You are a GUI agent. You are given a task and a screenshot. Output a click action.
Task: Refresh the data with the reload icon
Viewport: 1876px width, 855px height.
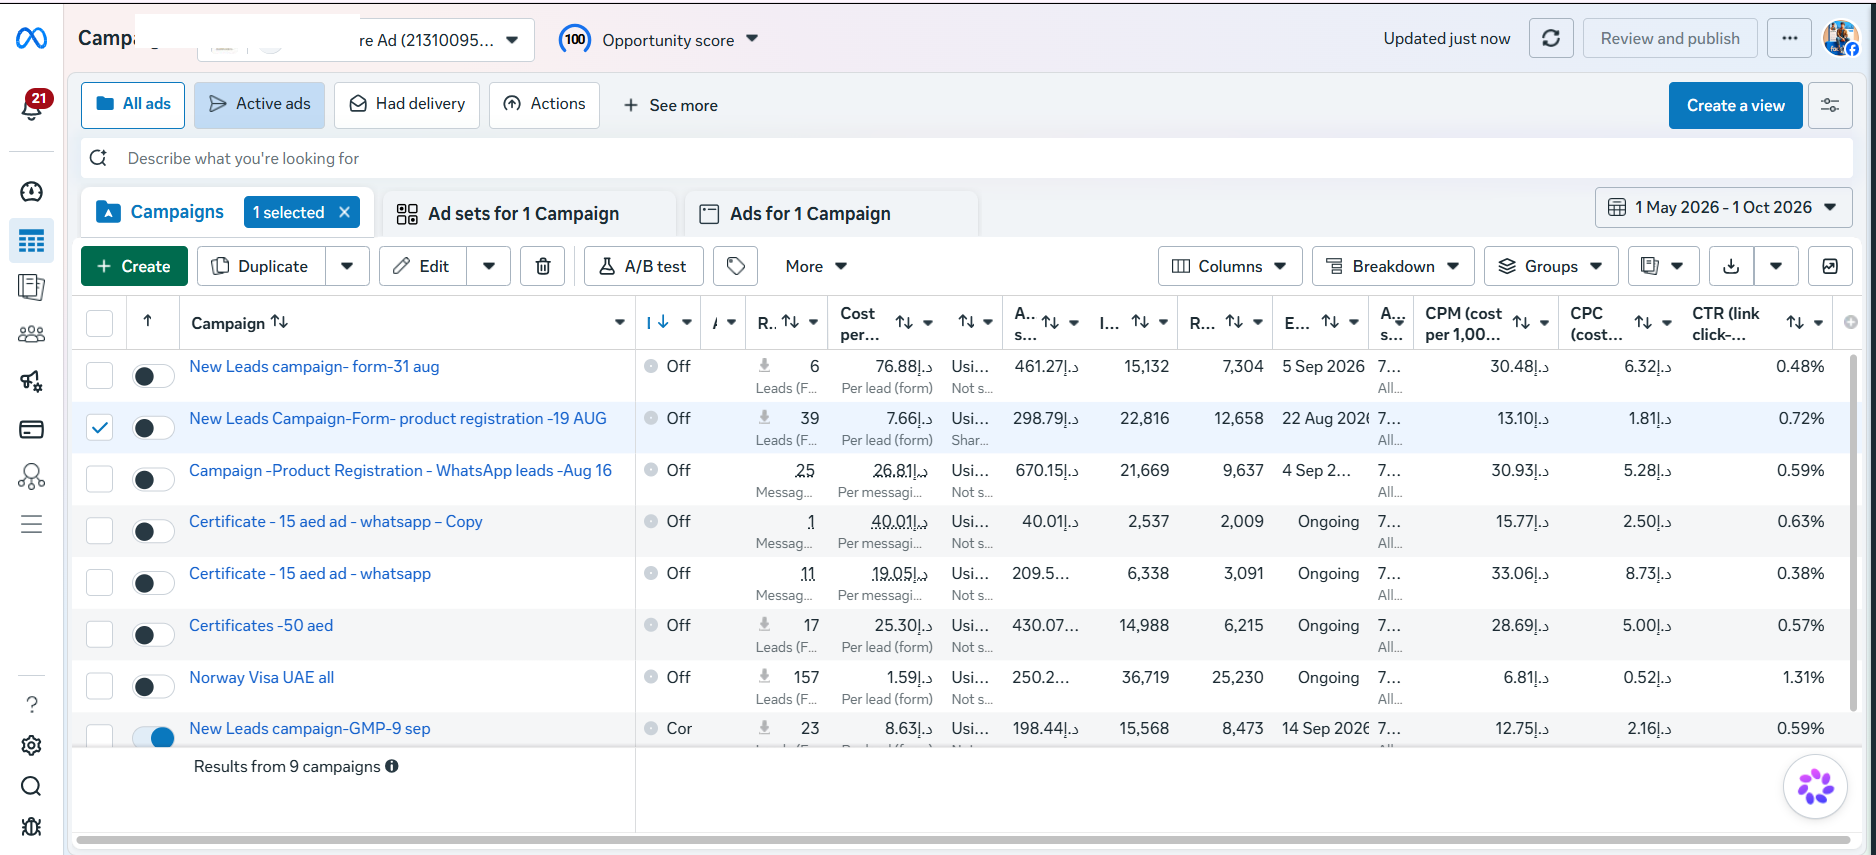click(1551, 38)
